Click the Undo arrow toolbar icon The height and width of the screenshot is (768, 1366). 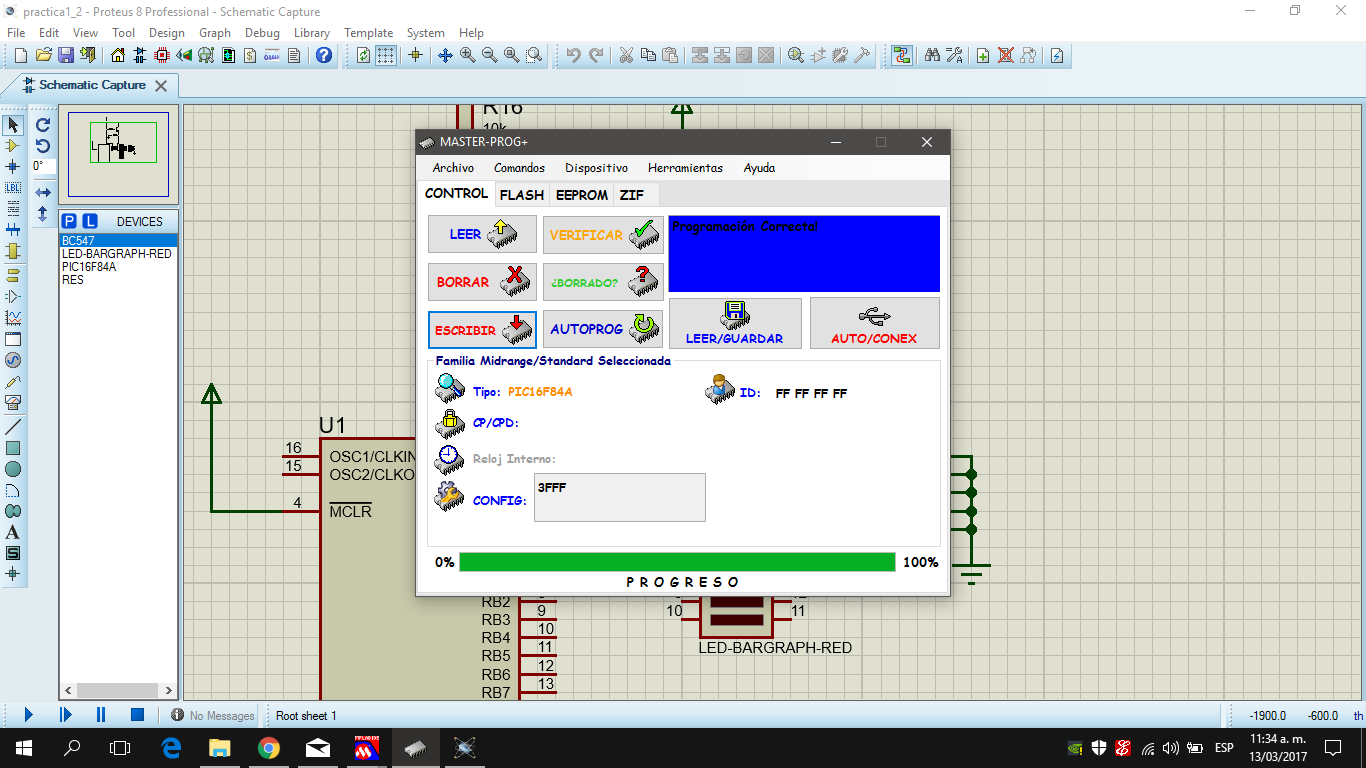coord(573,55)
